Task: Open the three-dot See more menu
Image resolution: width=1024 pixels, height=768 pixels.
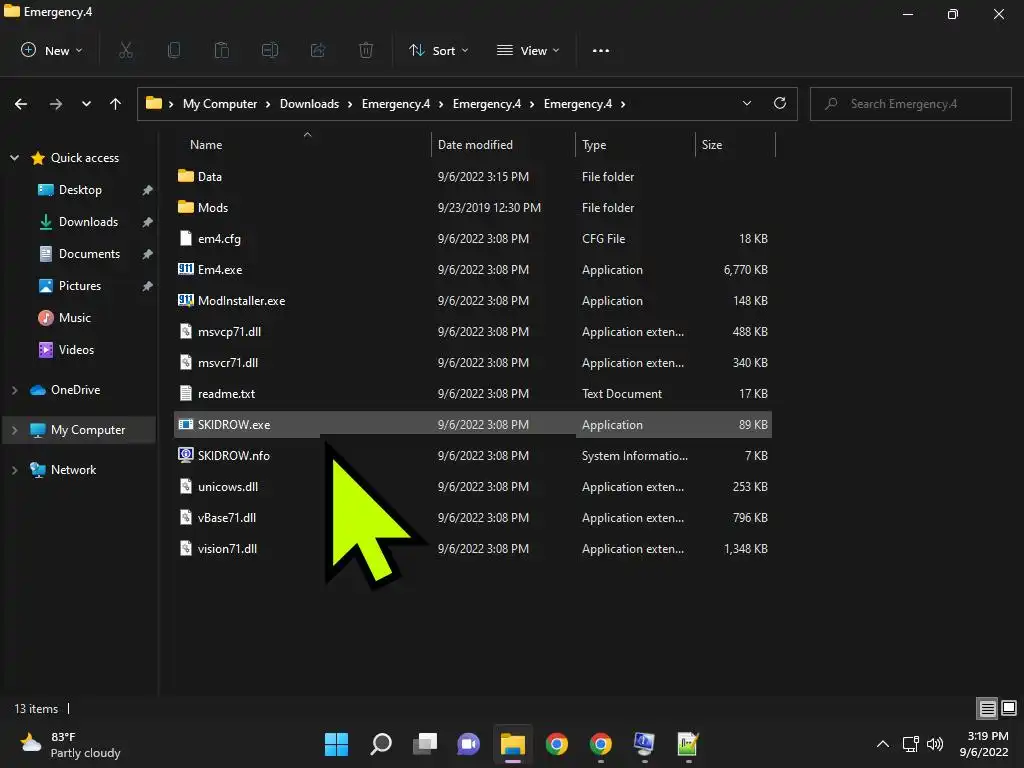Action: (x=601, y=50)
